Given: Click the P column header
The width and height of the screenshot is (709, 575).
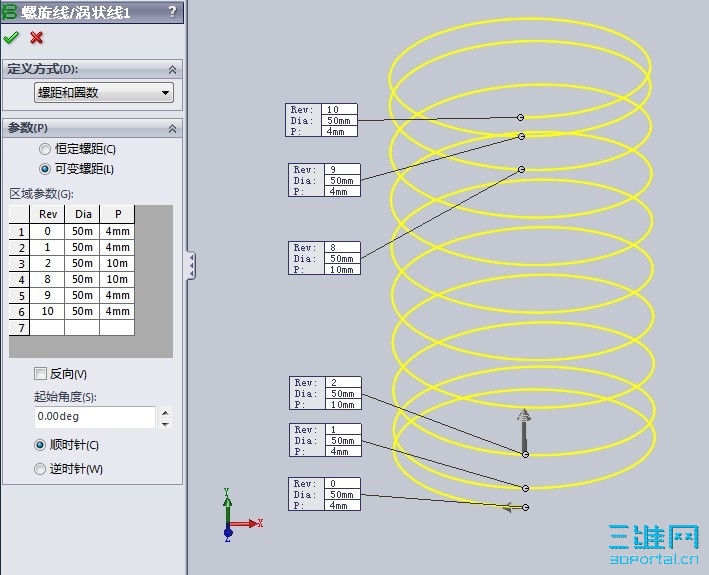Looking at the screenshot, I should (x=118, y=214).
